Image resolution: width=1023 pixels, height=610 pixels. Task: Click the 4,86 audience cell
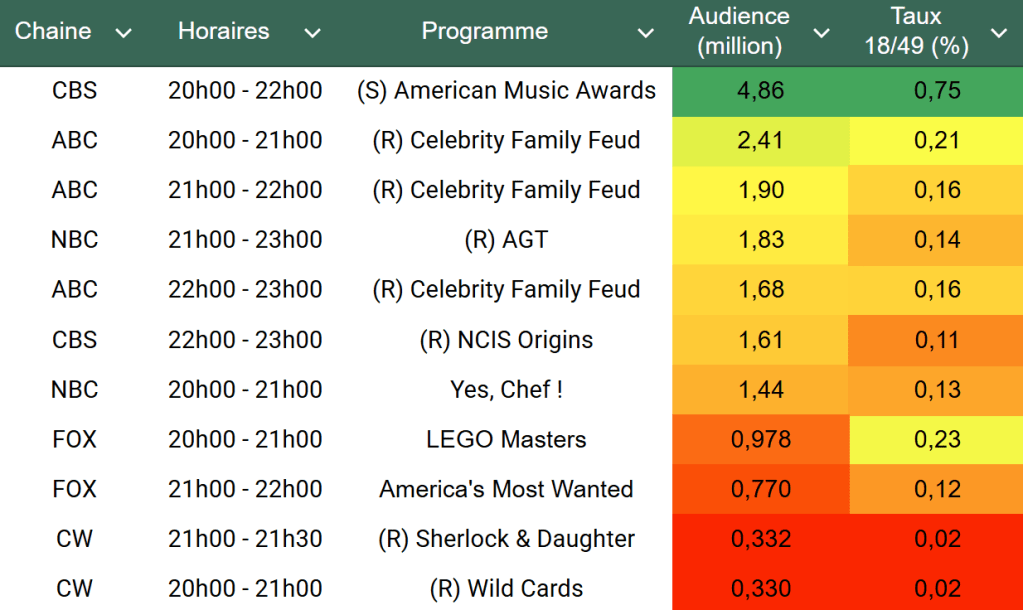pyautogui.click(x=760, y=91)
